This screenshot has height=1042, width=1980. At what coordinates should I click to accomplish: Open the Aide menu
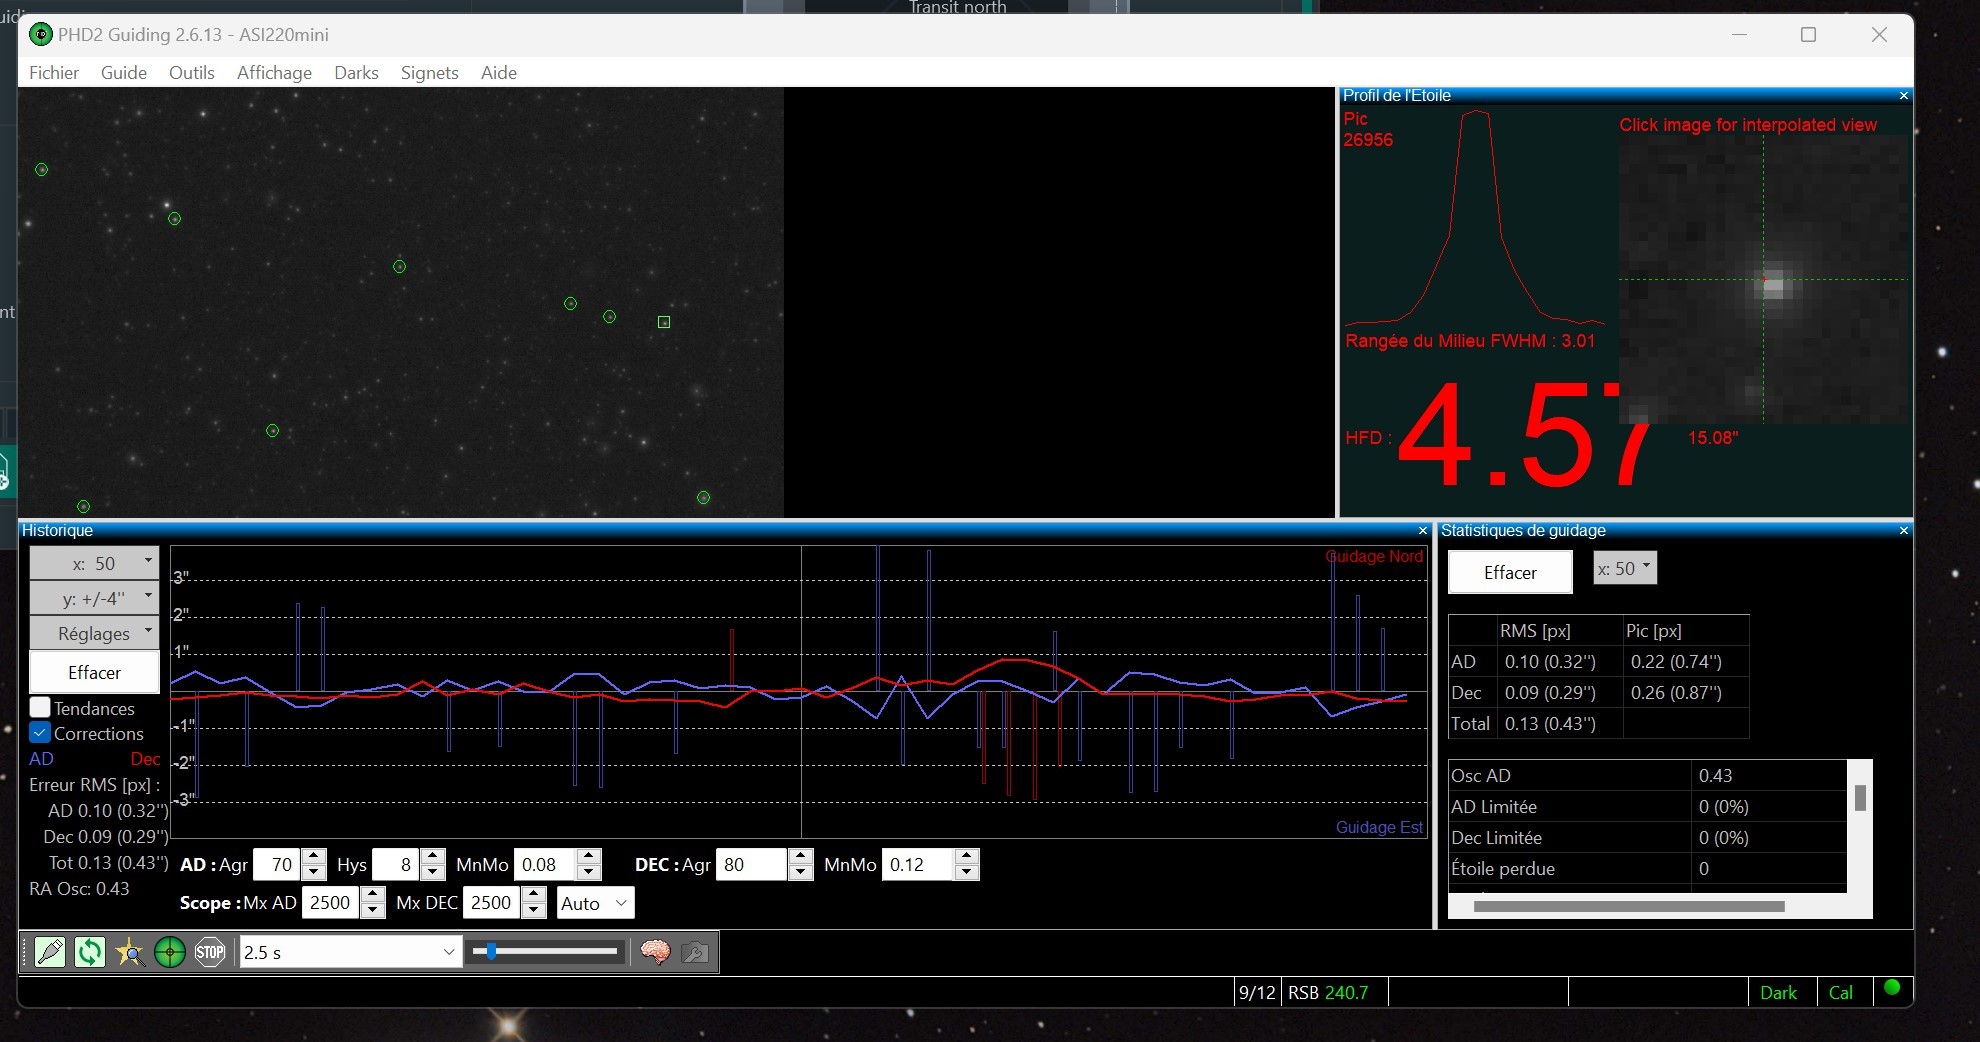click(498, 73)
